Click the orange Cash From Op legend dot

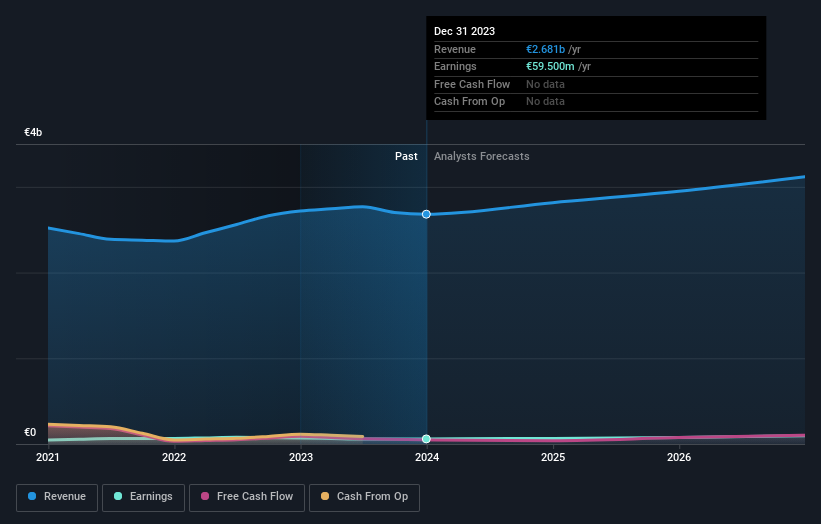click(x=325, y=496)
